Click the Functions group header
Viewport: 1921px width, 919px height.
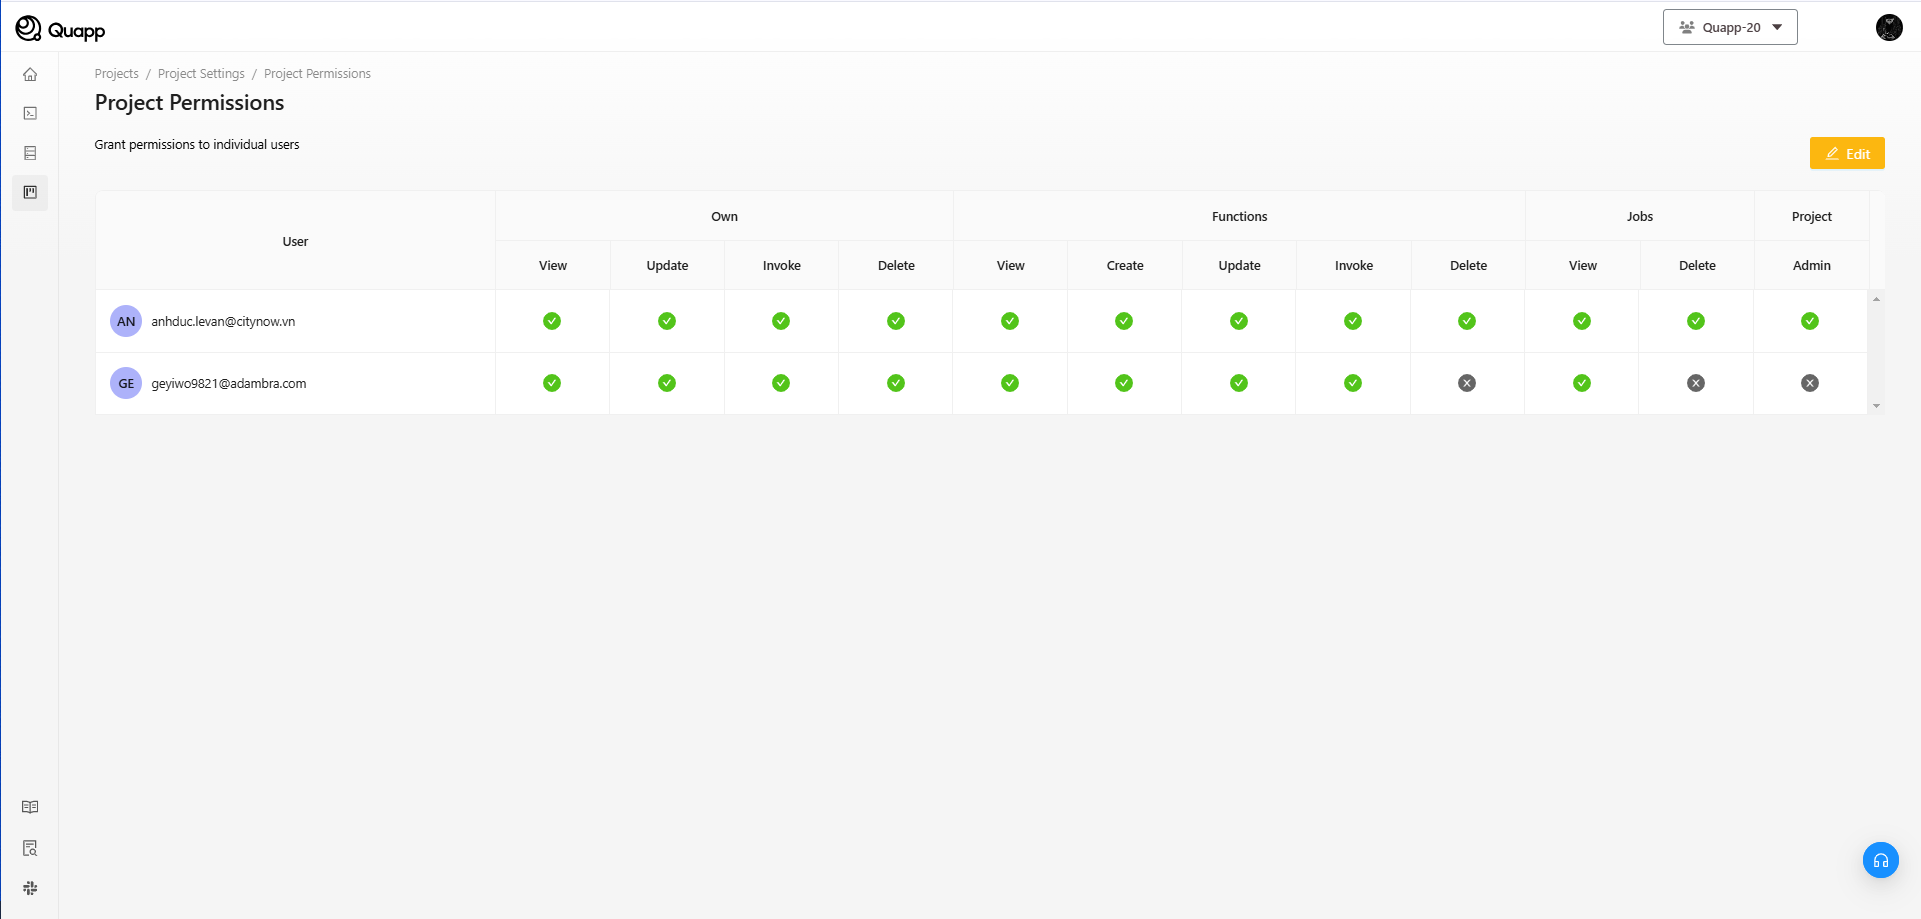(x=1239, y=216)
